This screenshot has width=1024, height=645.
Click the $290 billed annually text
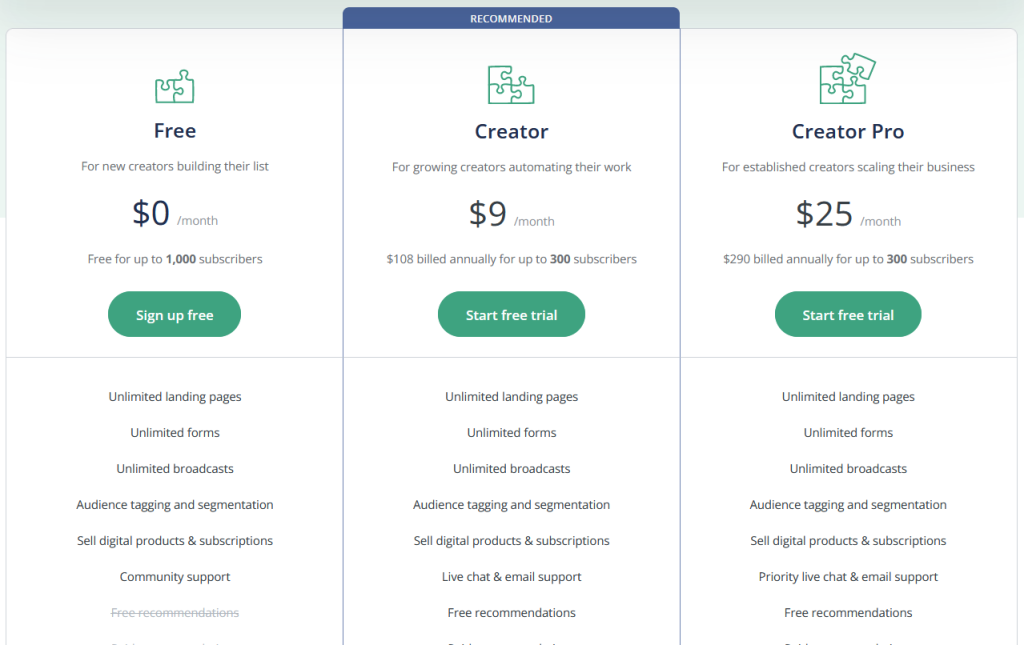(848, 259)
